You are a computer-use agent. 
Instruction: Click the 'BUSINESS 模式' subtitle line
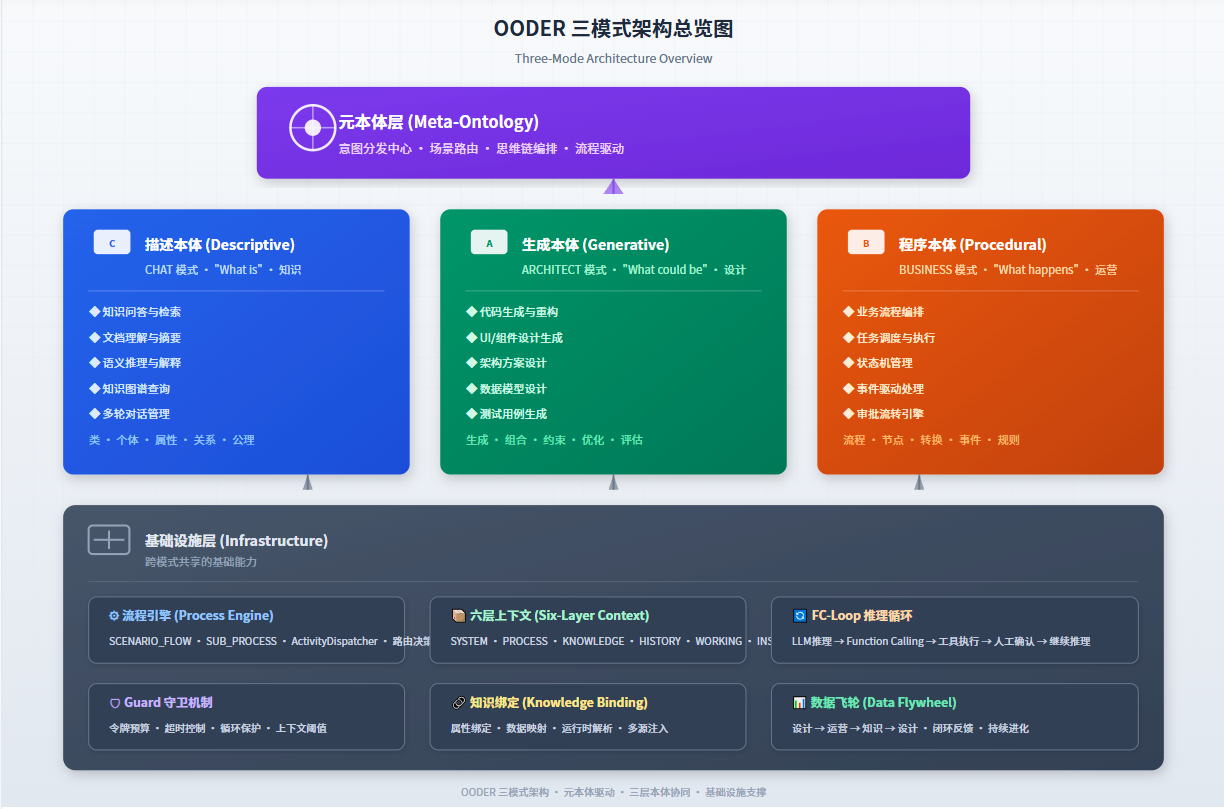(x=1008, y=270)
